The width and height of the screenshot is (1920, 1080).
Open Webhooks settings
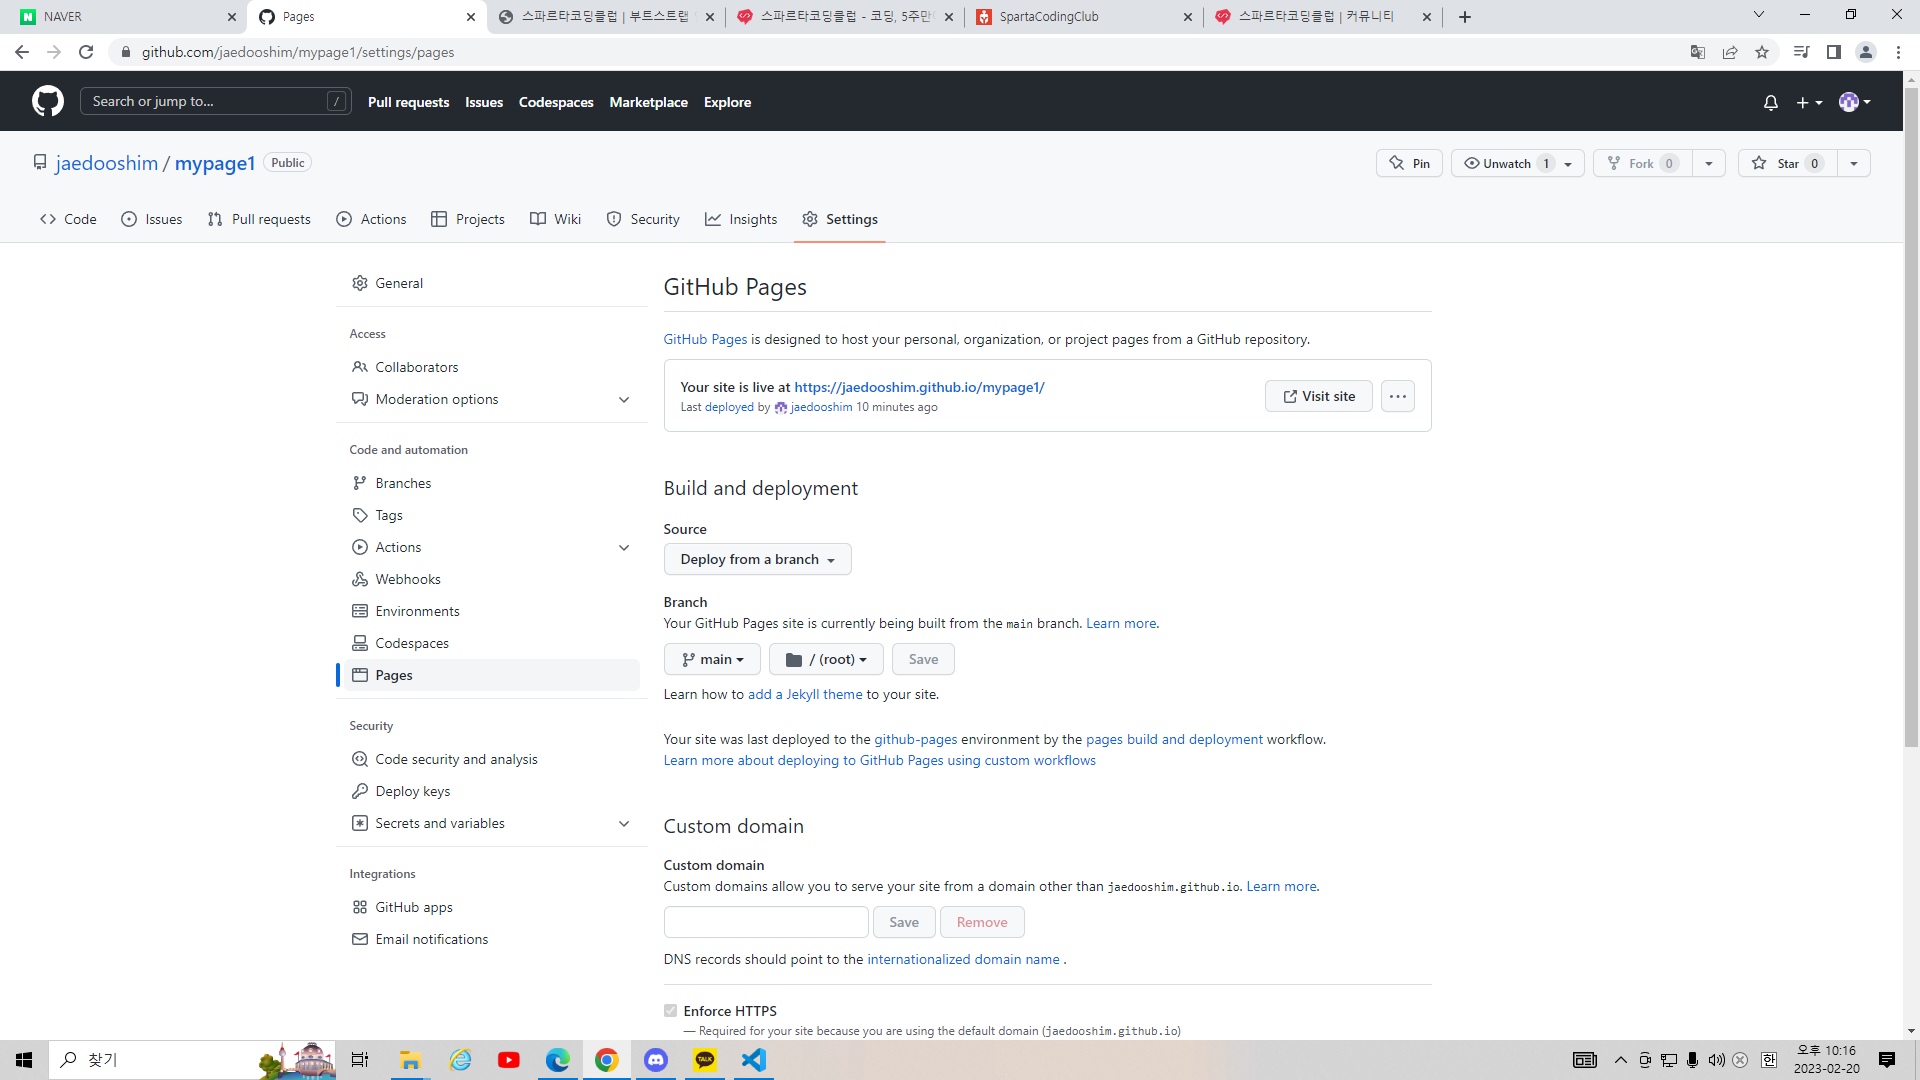(x=491, y=579)
